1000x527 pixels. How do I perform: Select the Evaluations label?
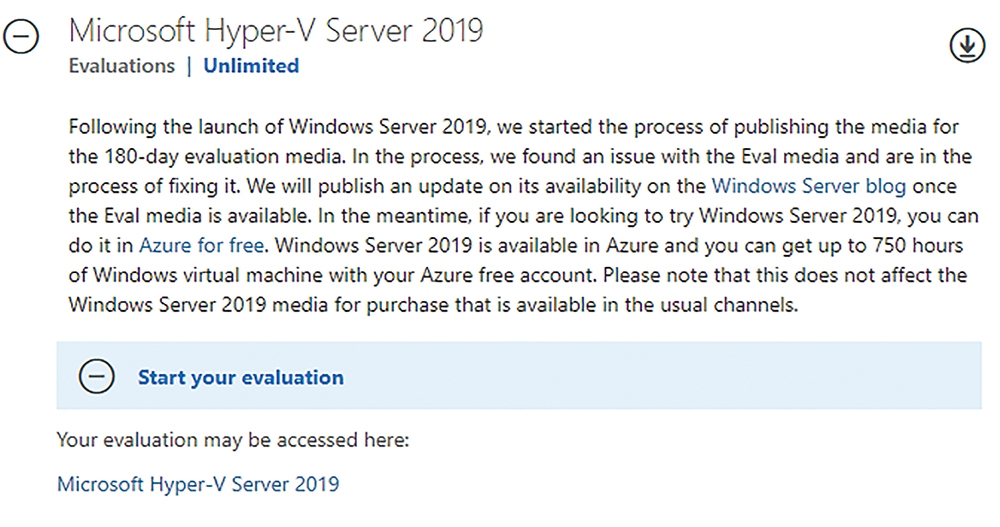click(122, 66)
